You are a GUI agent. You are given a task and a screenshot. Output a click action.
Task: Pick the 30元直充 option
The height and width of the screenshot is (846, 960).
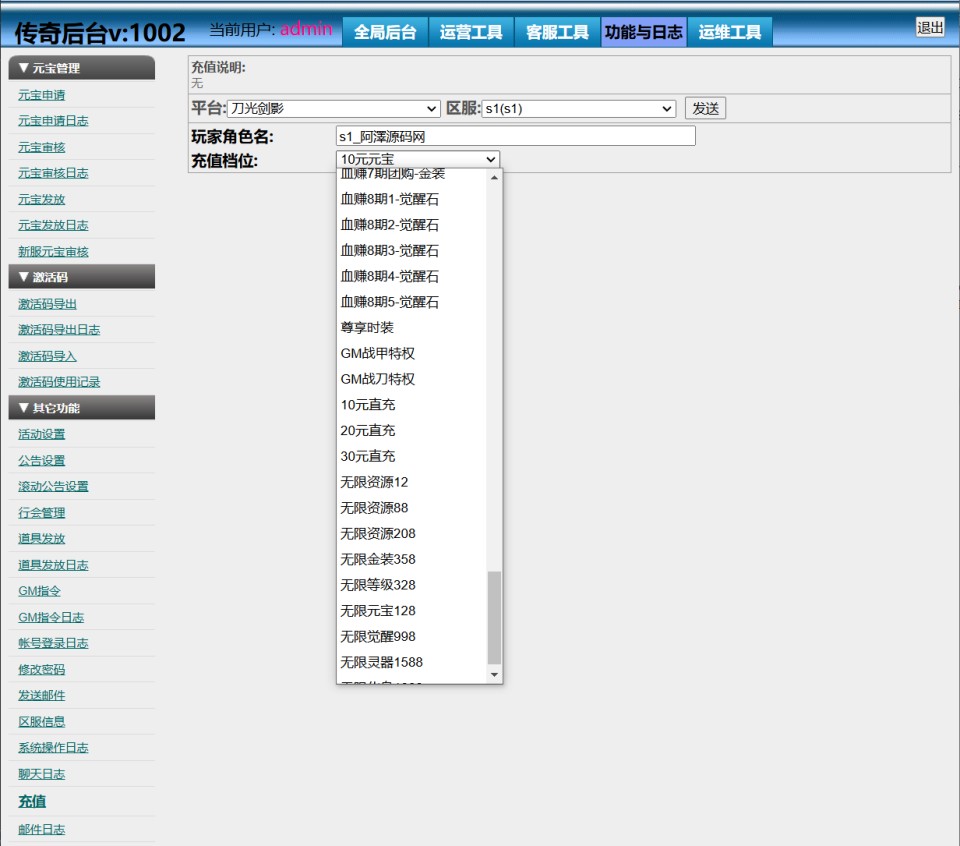tap(368, 456)
